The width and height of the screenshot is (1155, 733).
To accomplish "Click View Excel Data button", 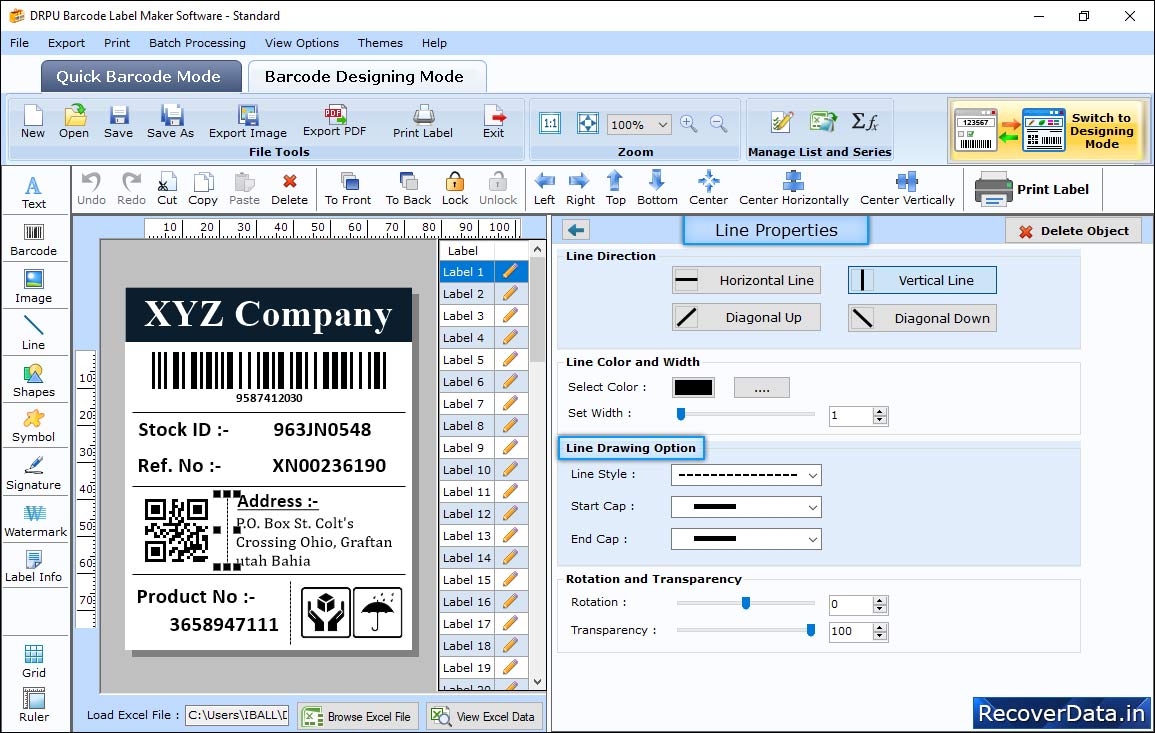I will coord(484,716).
